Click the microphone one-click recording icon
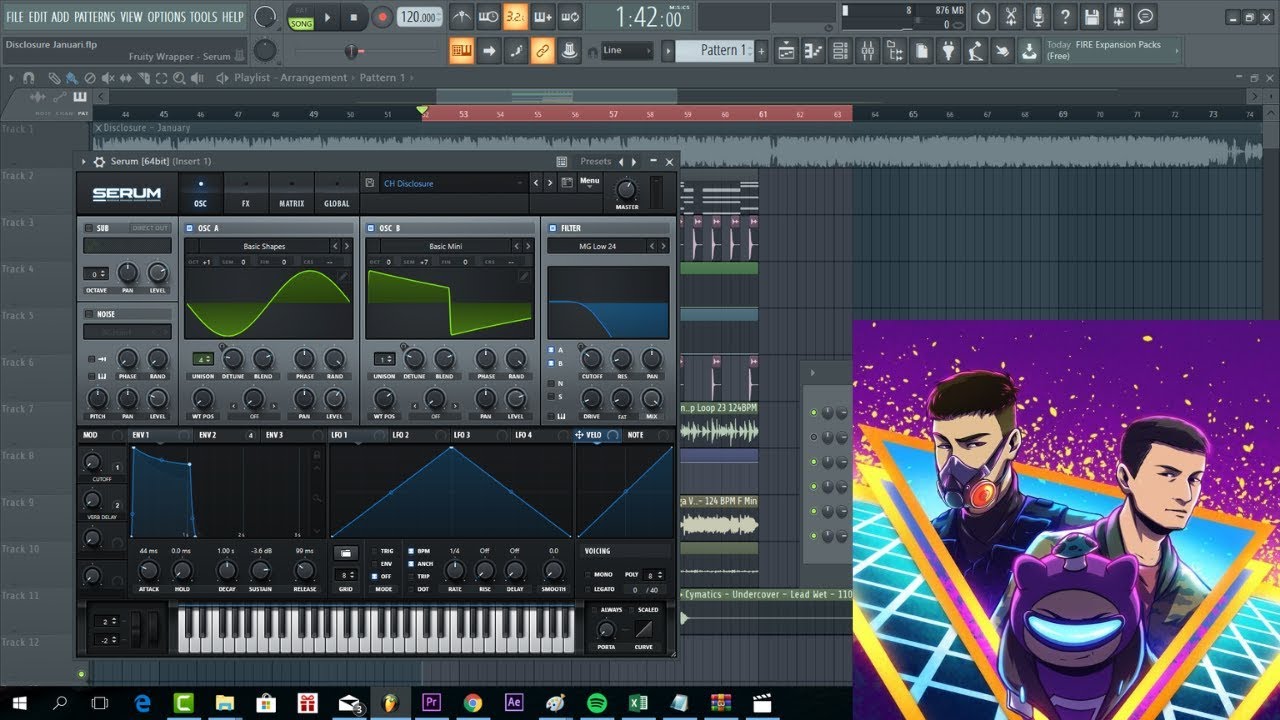The image size is (1280, 720). click(x=1038, y=16)
